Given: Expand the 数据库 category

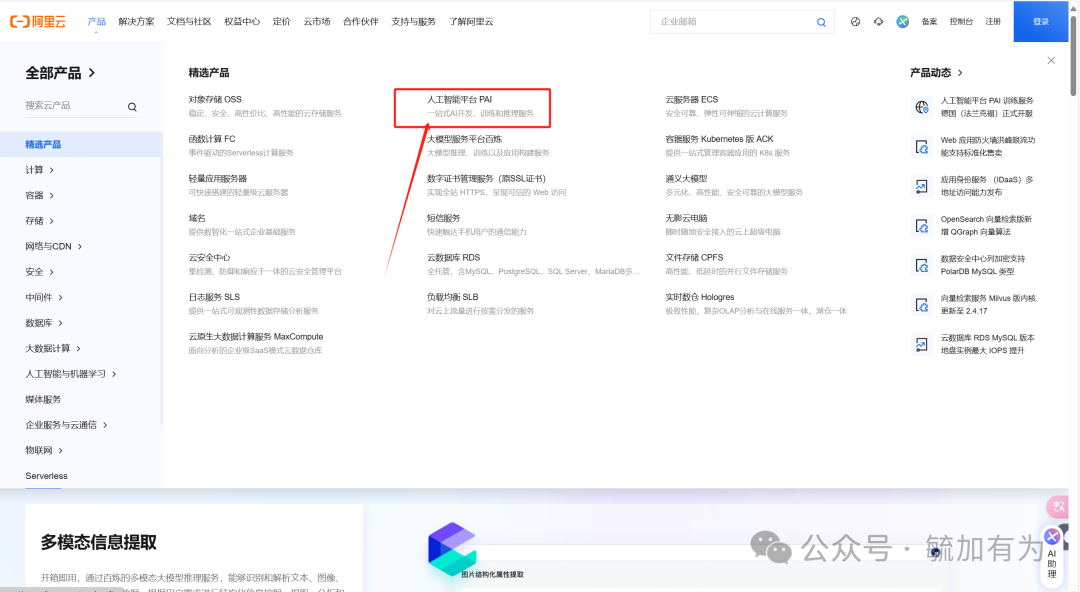Looking at the screenshot, I should [x=61, y=323].
